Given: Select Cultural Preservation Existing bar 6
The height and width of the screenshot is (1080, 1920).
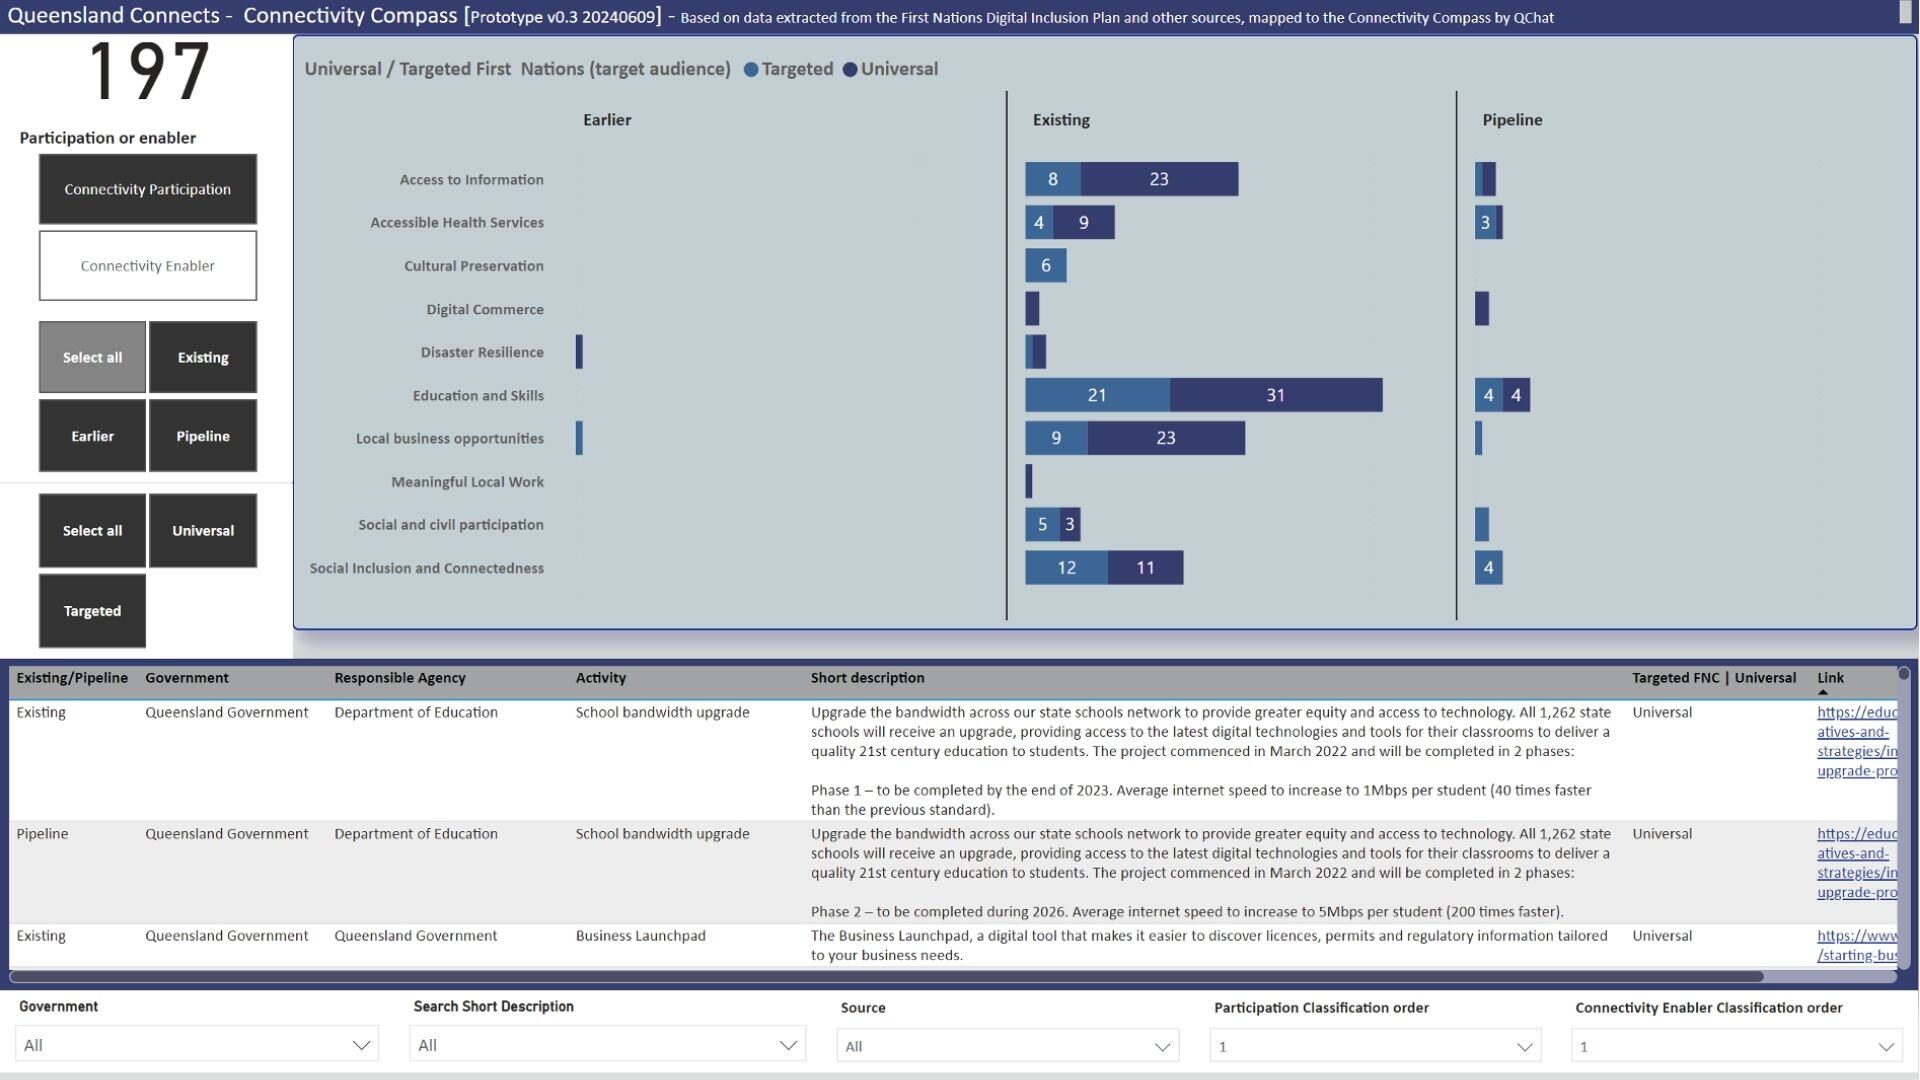Looking at the screenshot, I should click(1046, 266).
